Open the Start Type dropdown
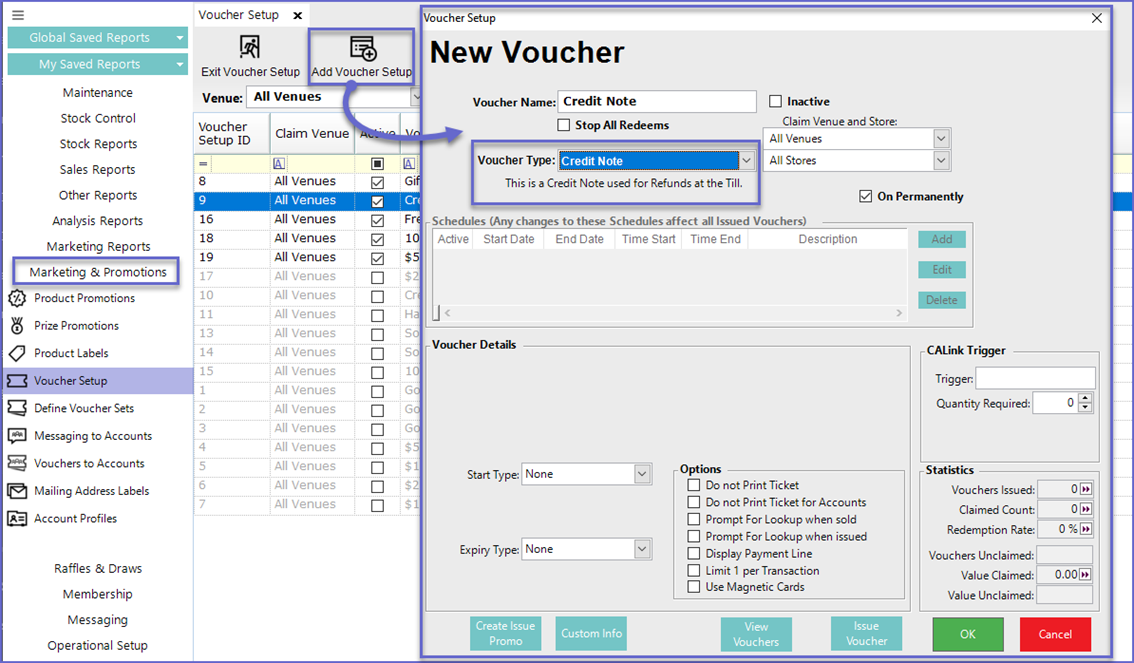Image resolution: width=1134 pixels, height=663 pixels. pos(642,474)
